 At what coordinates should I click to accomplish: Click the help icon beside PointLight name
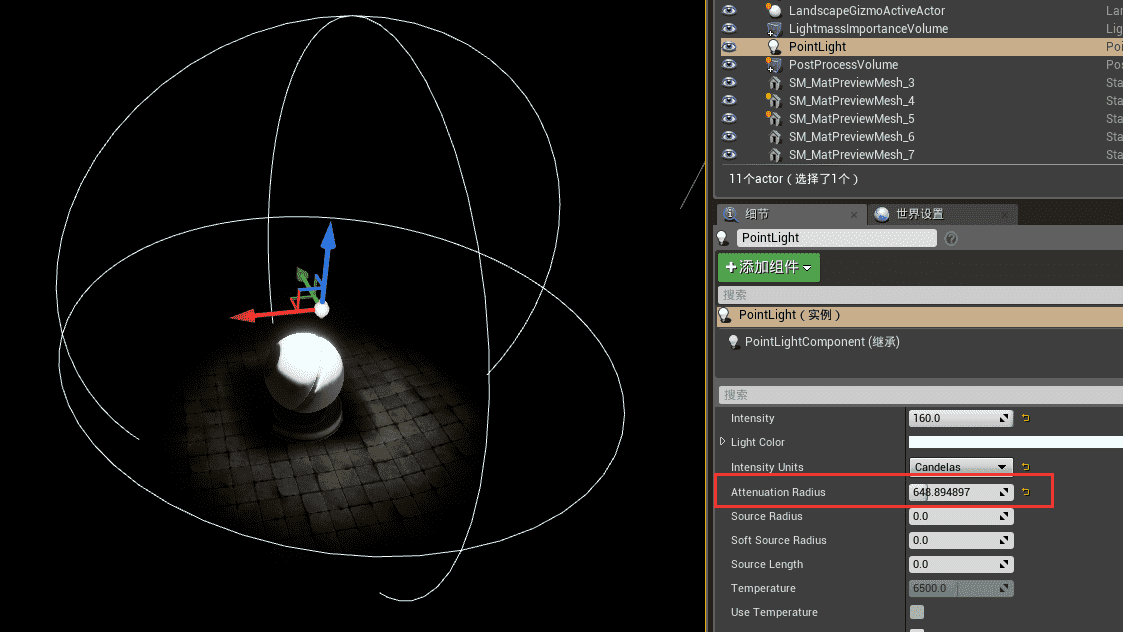click(951, 238)
